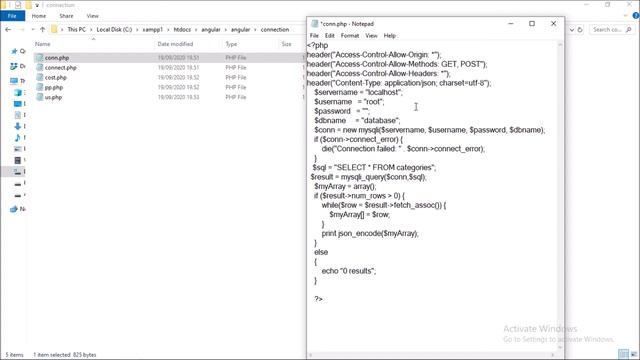The height and width of the screenshot is (360, 640).
Task: Click the connect.php file icon
Action: pos(40,67)
